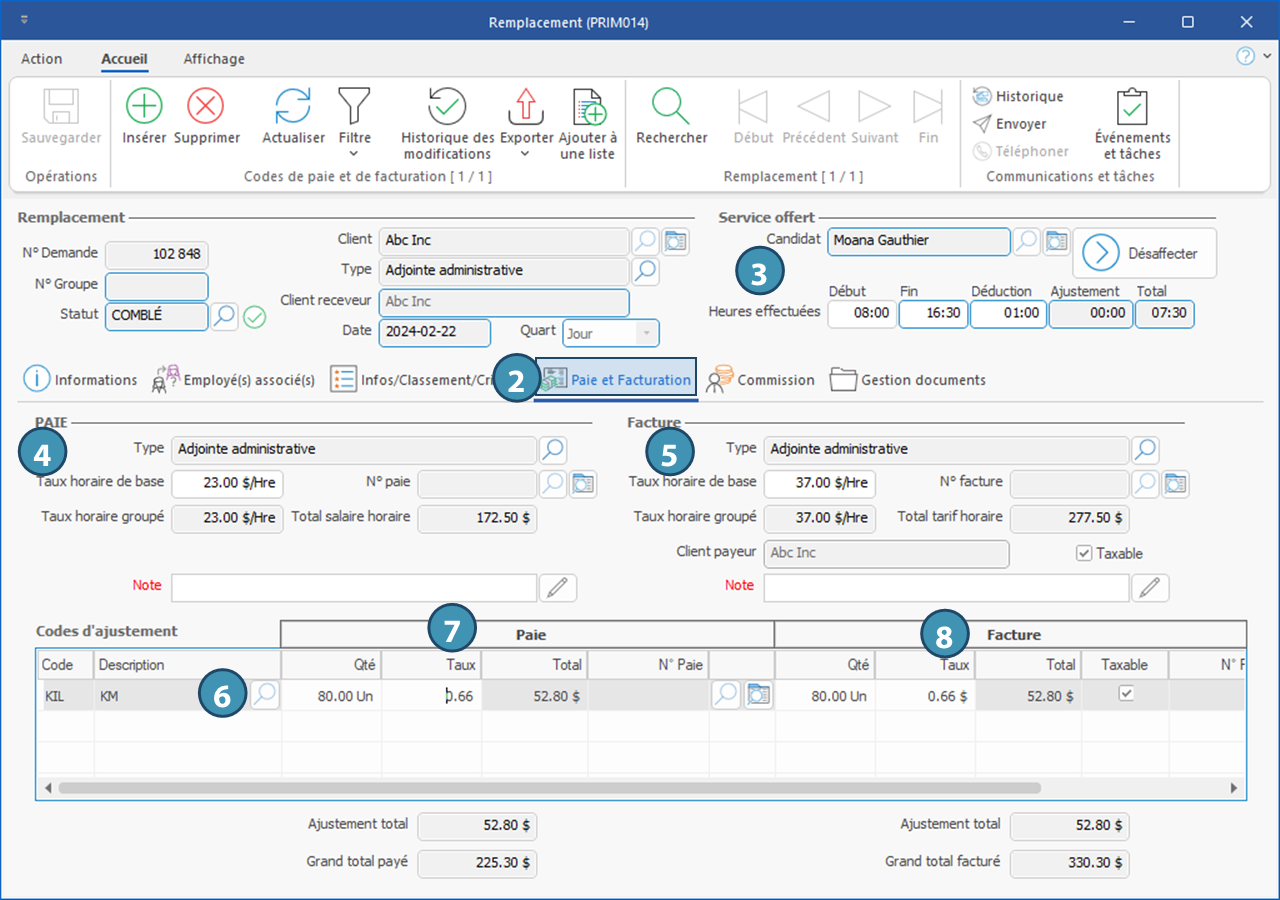
Task: Click the horizontal scrollbar of adjustment grid
Action: tap(548, 788)
